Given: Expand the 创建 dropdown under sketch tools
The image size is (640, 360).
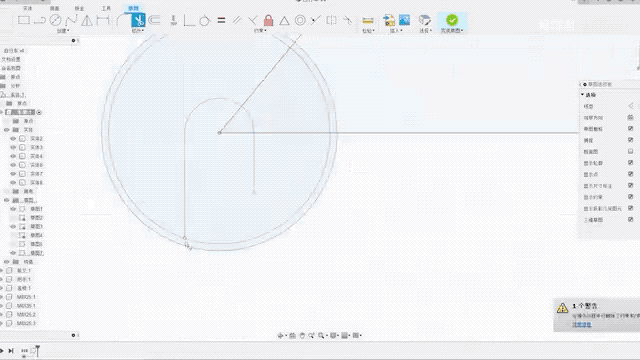Looking at the screenshot, I should pos(63,31).
